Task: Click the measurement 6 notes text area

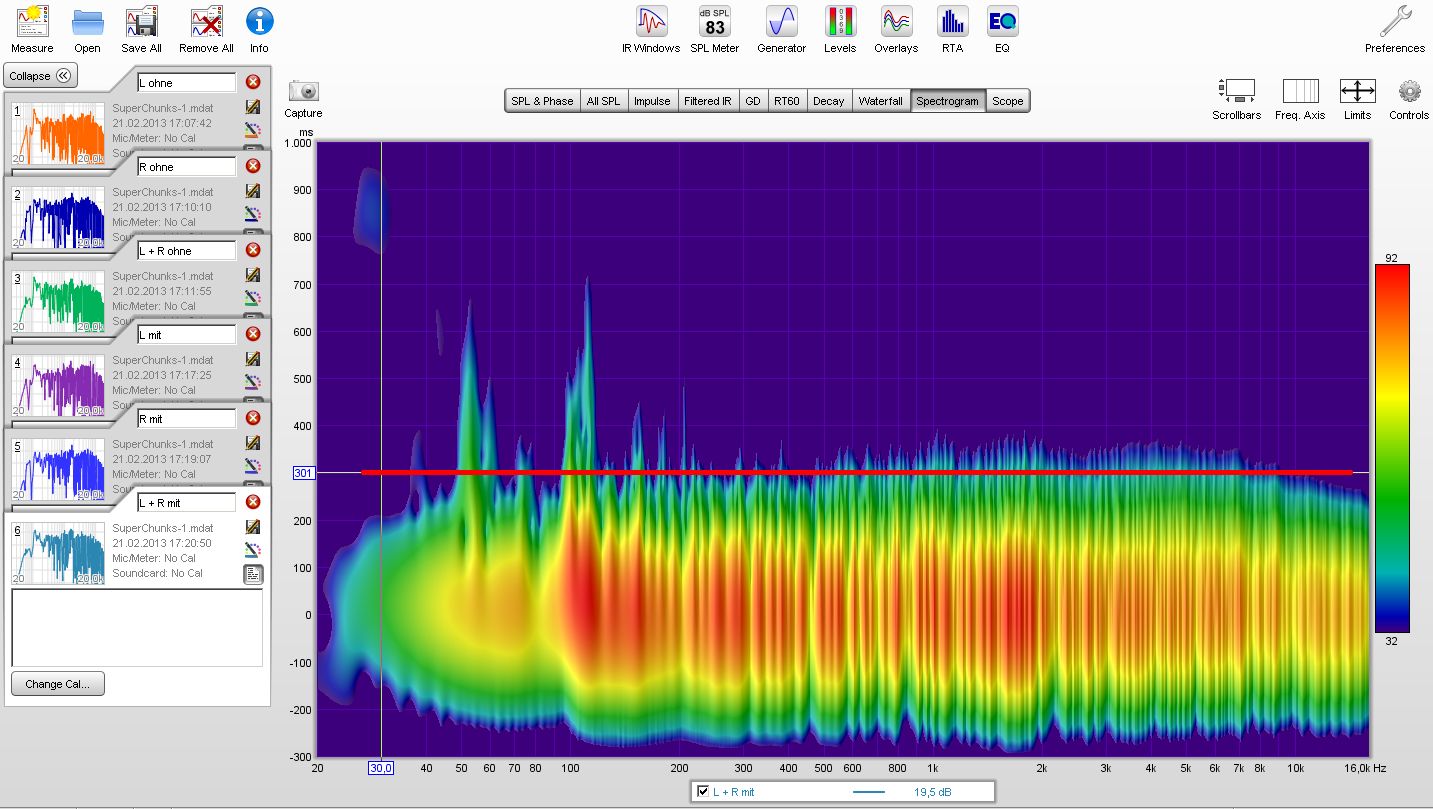Action: click(x=137, y=627)
